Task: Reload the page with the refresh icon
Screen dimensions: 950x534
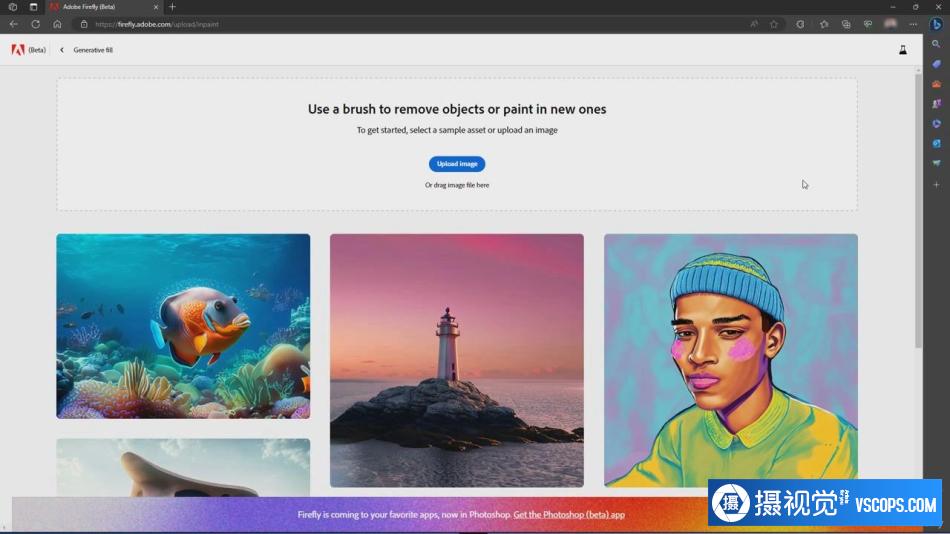Action: tap(36, 24)
